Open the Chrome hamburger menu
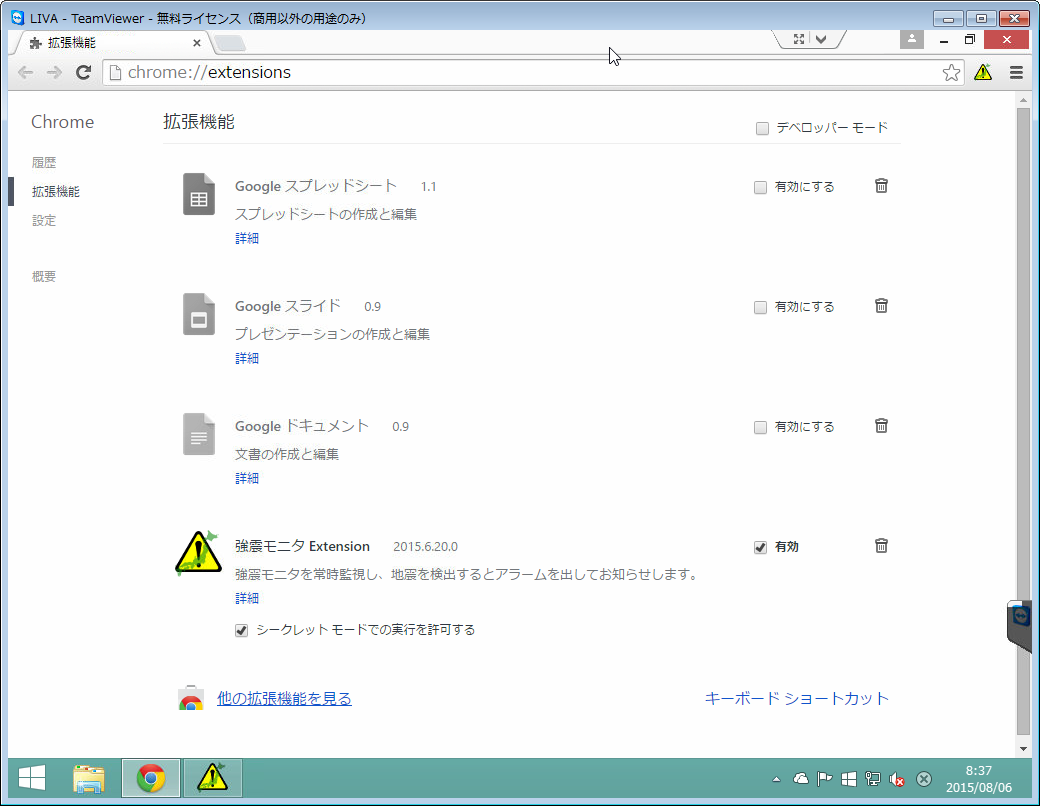Image resolution: width=1040 pixels, height=806 pixels. click(1016, 72)
